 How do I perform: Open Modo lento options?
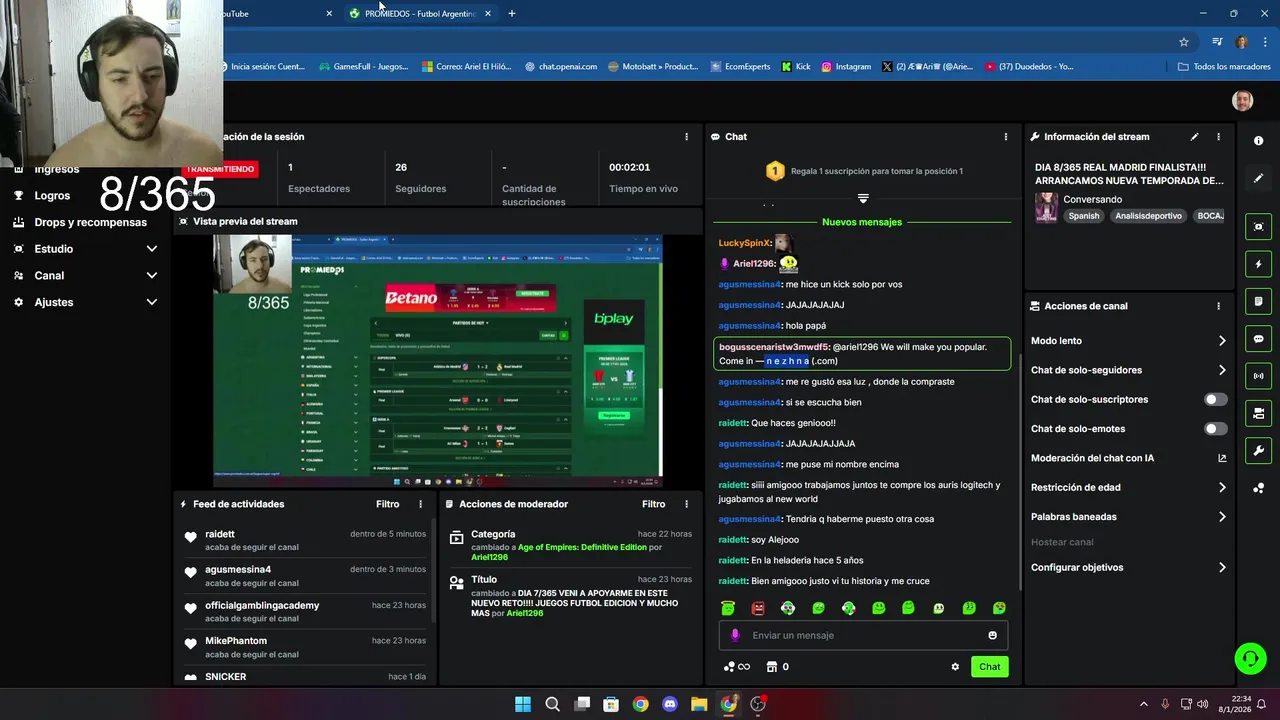1128,341
